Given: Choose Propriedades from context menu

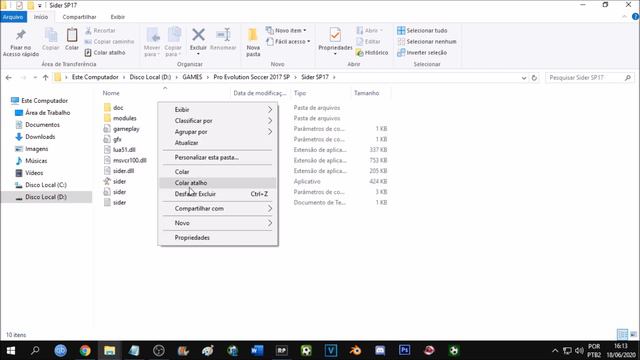Looking at the screenshot, I should tap(218, 238).
